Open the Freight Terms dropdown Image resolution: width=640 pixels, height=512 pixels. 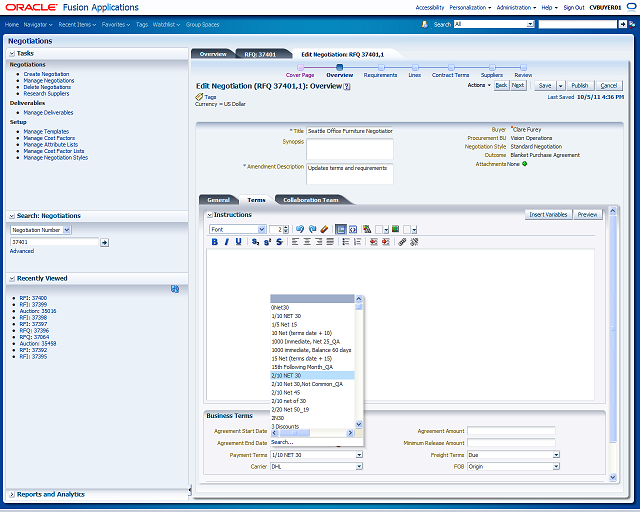(556, 455)
